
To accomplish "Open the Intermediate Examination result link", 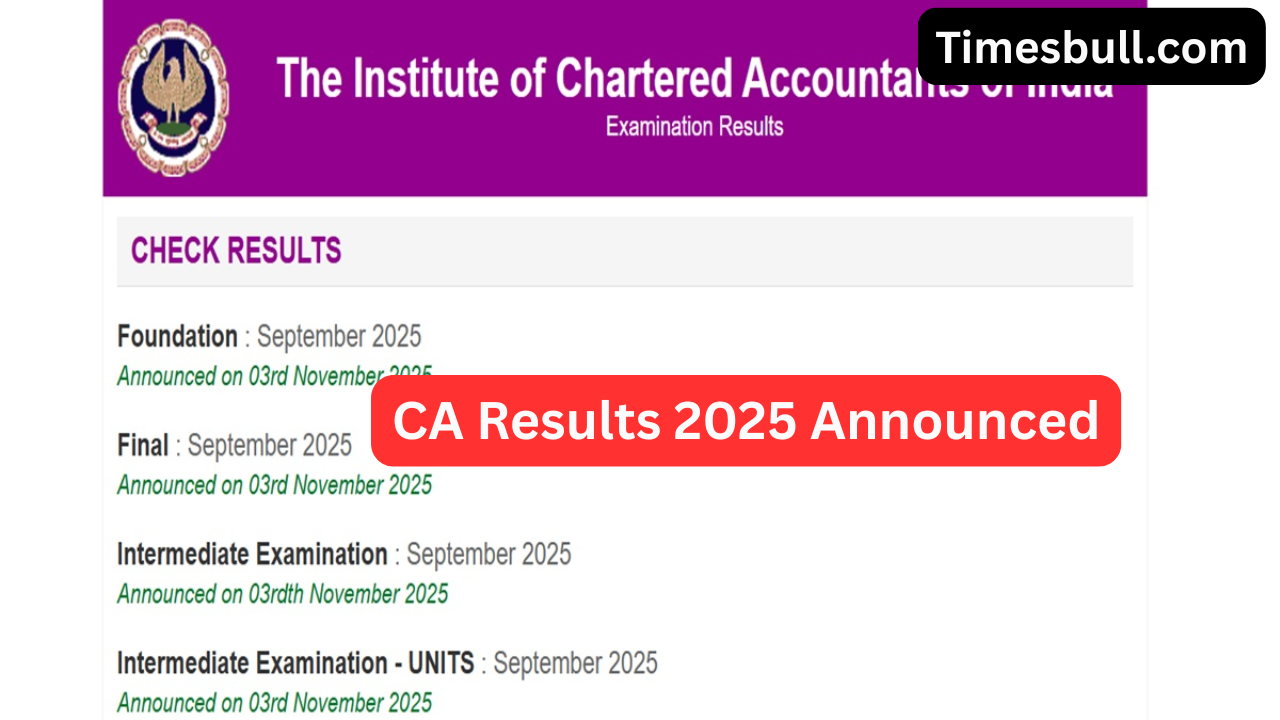I will pos(252,554).
